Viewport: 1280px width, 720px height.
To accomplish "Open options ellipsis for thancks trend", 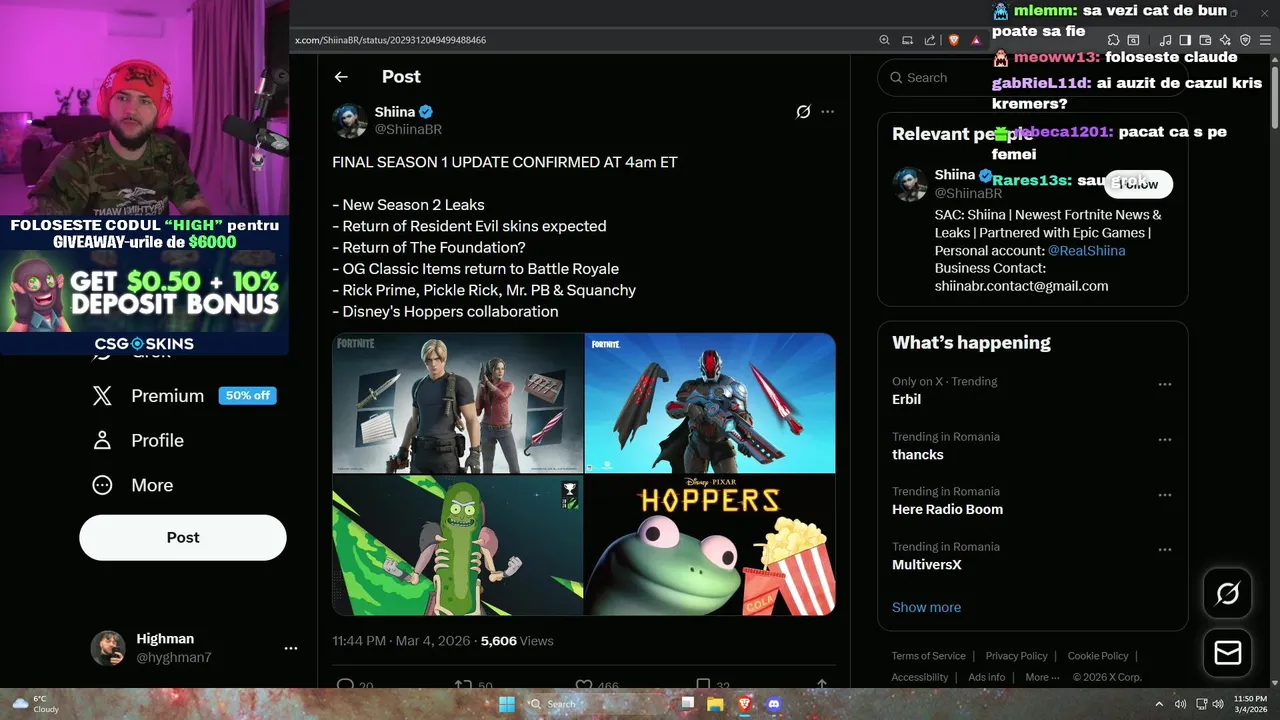I will pos(1165,439).
